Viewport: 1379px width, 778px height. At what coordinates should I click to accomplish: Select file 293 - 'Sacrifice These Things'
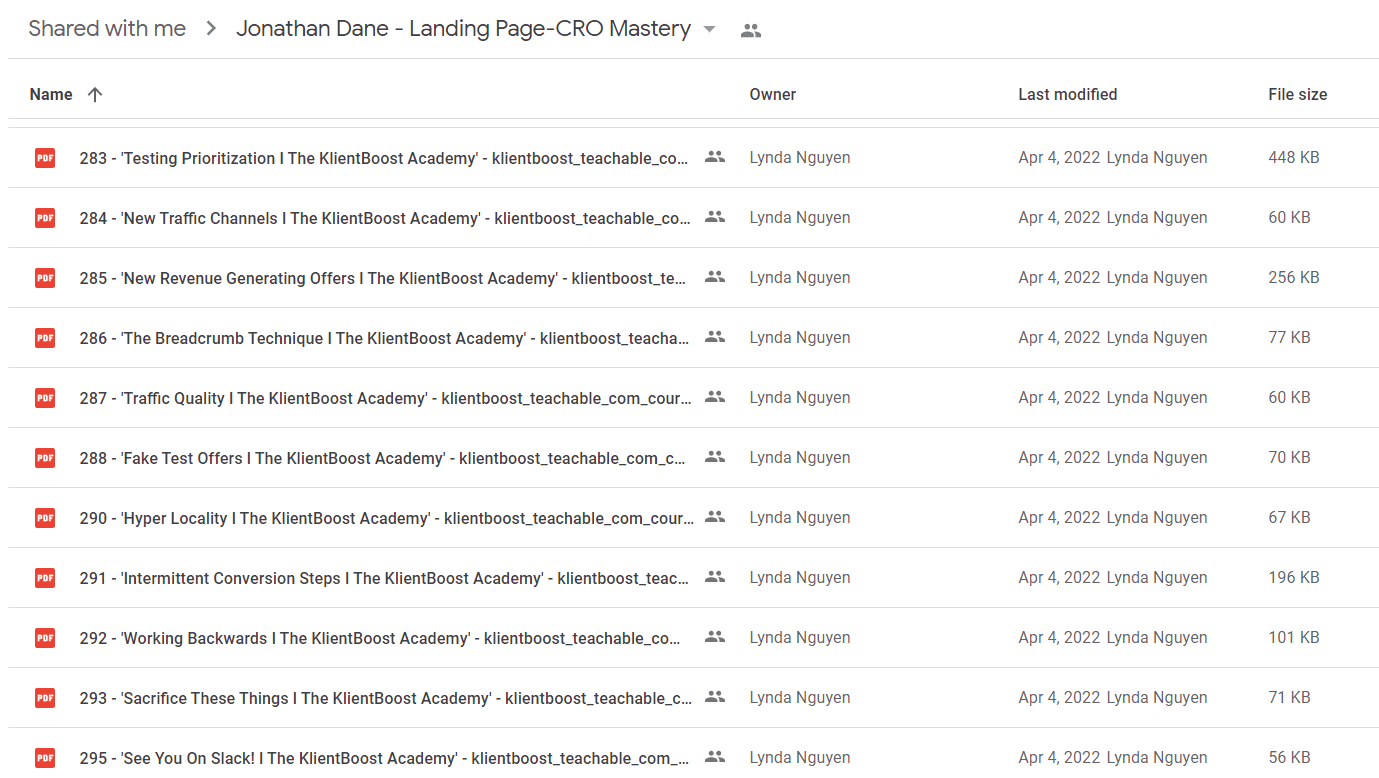[386, 698]
